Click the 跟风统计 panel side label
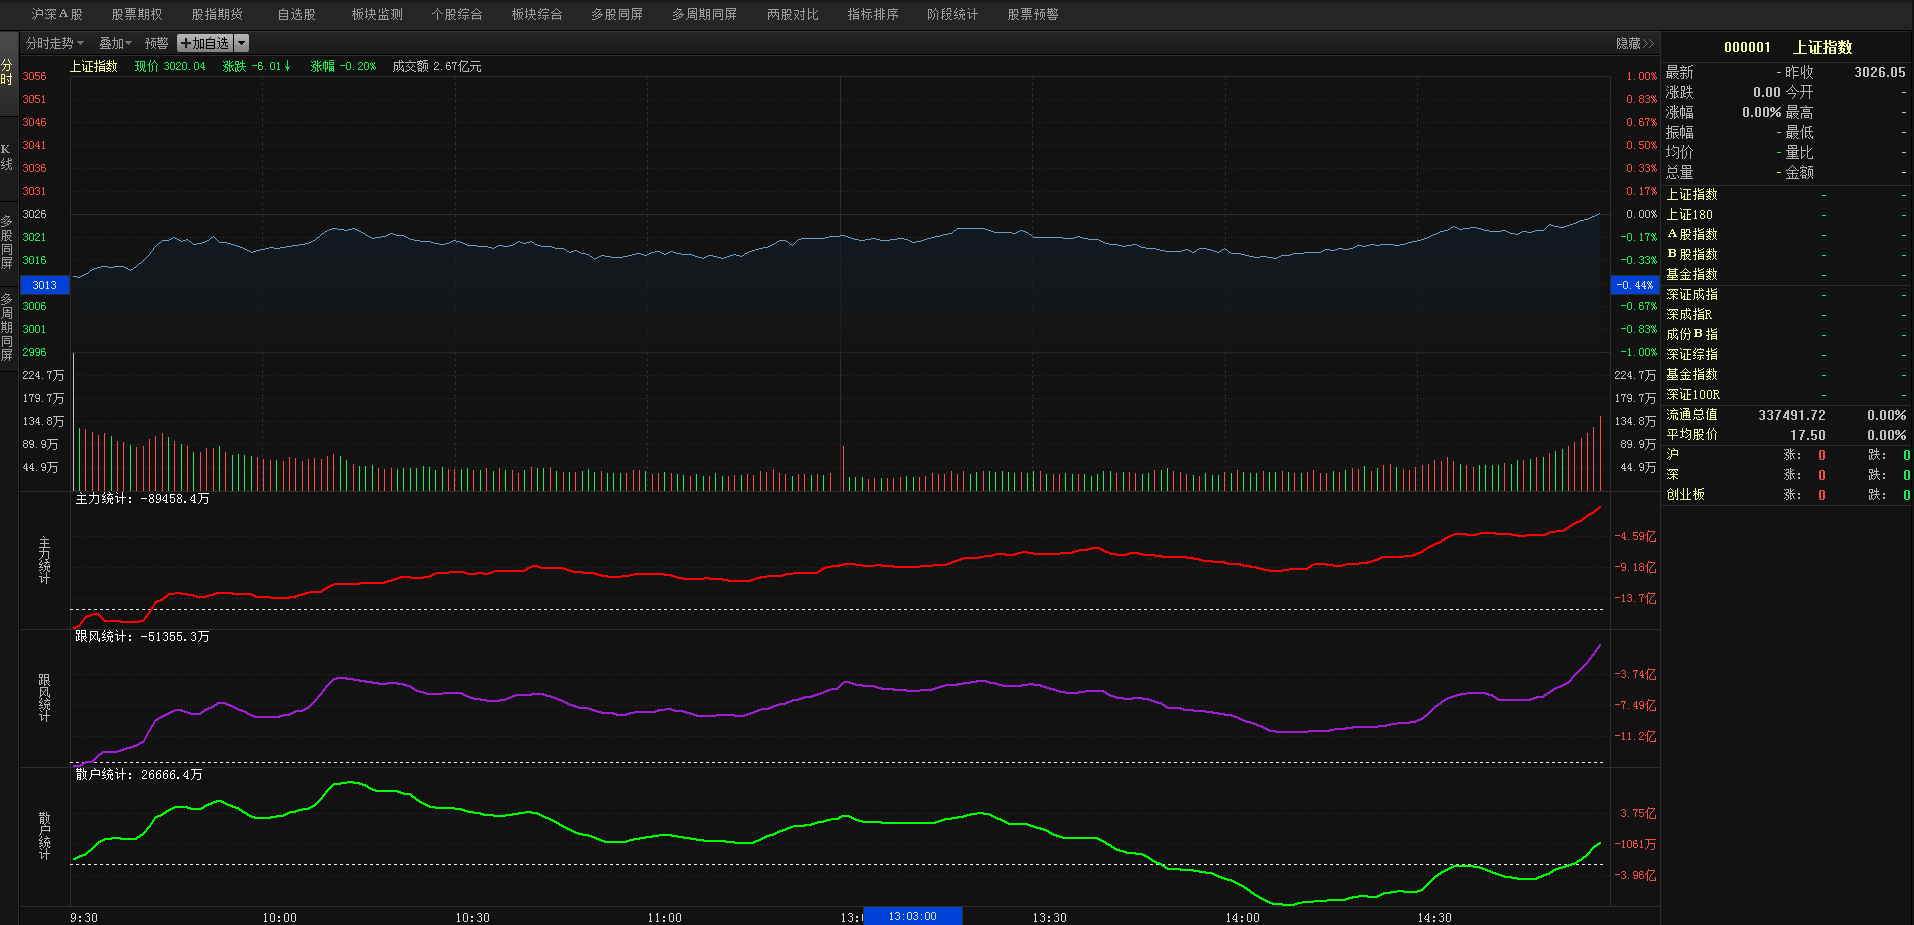The height and width of the screenshot is (925, 1914). [44, 698]
